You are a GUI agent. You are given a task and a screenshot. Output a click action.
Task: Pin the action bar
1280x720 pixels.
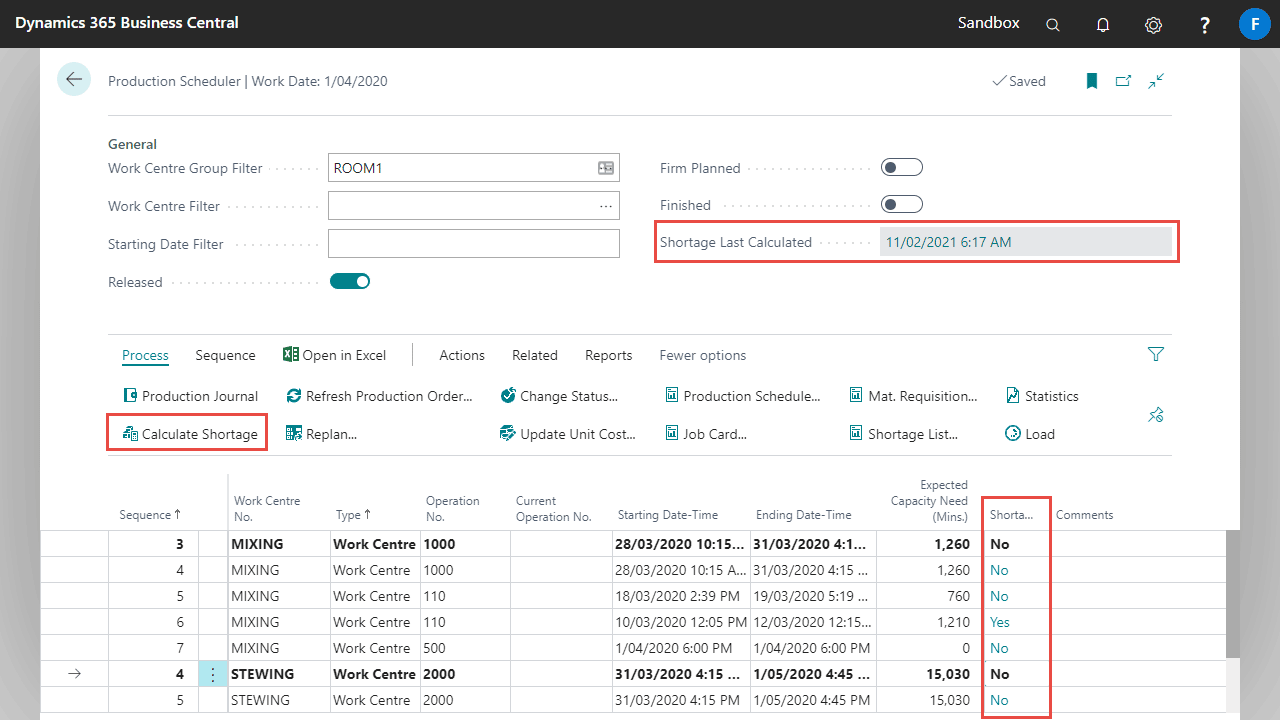point(1156,414)
